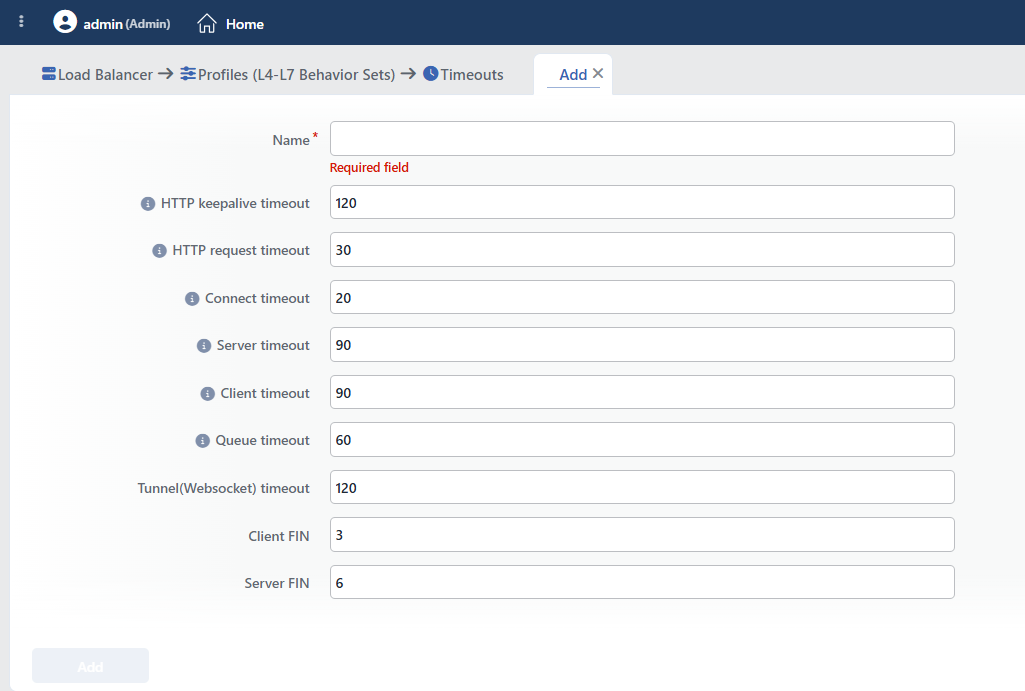The height and width of the screenshot is (691, 1025).
Task: Open the admin (Admin) user menu
Action: pos(127,24)
